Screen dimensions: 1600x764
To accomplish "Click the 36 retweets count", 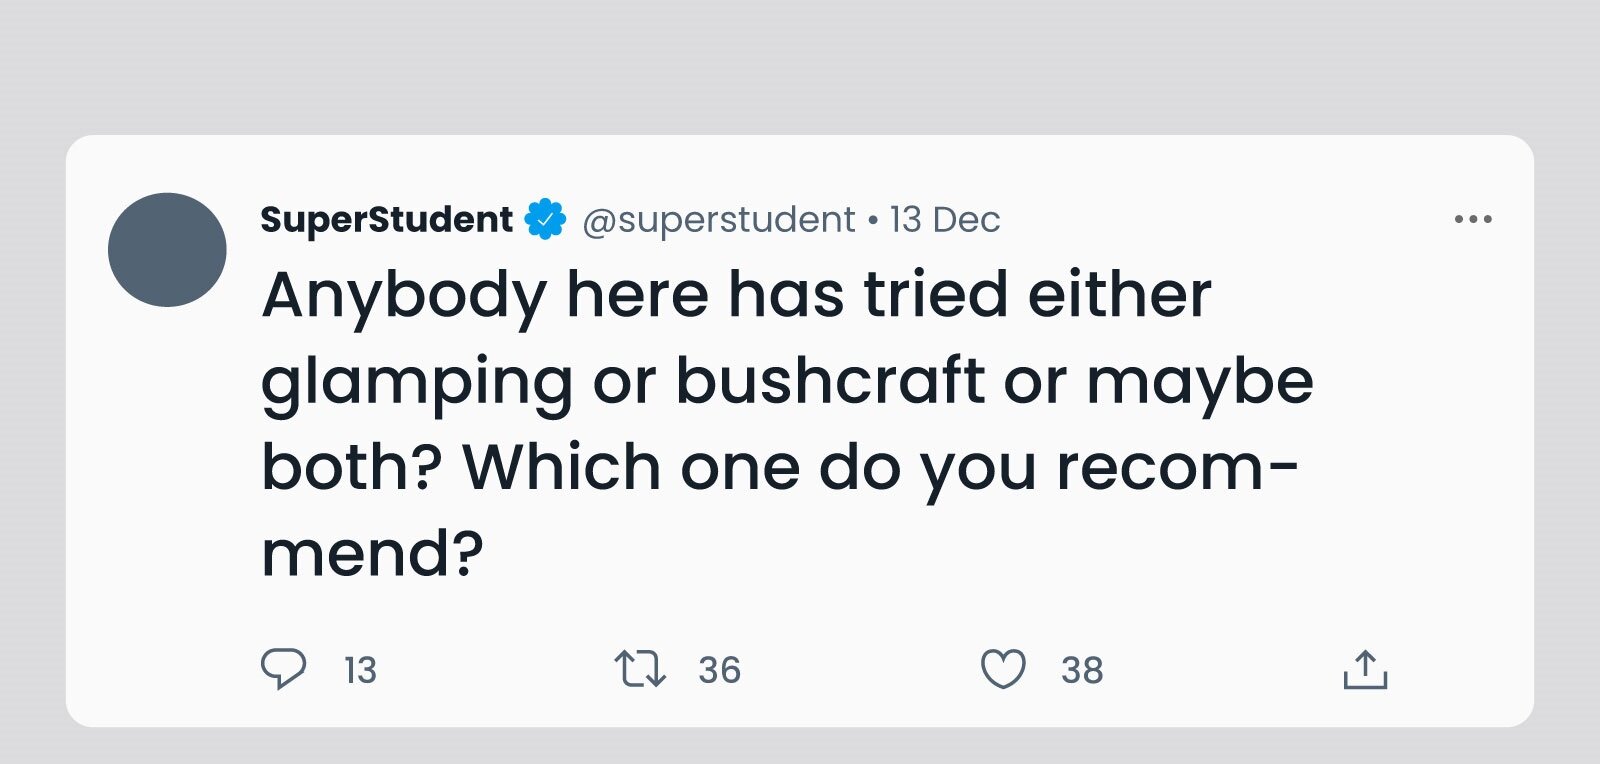I will coord(719,670).
